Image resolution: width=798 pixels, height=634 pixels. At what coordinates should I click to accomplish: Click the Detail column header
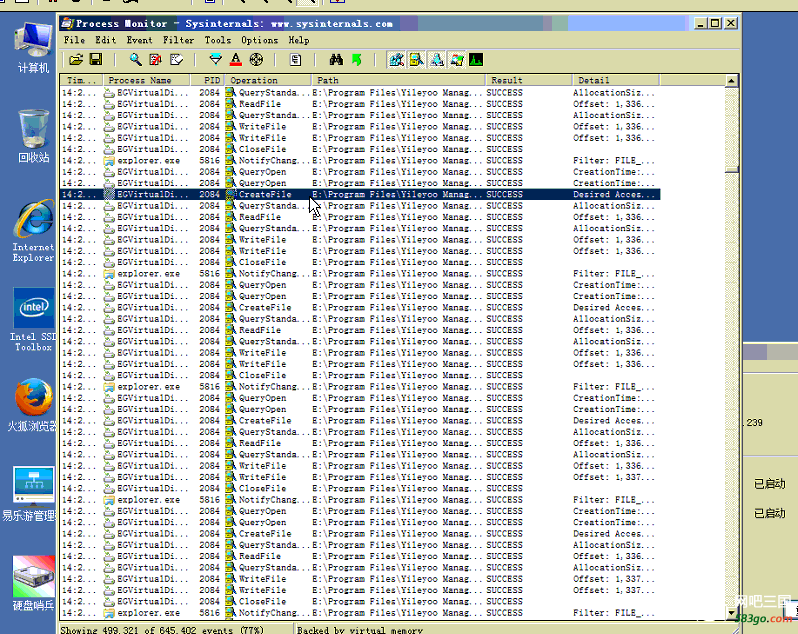point(616,80)
